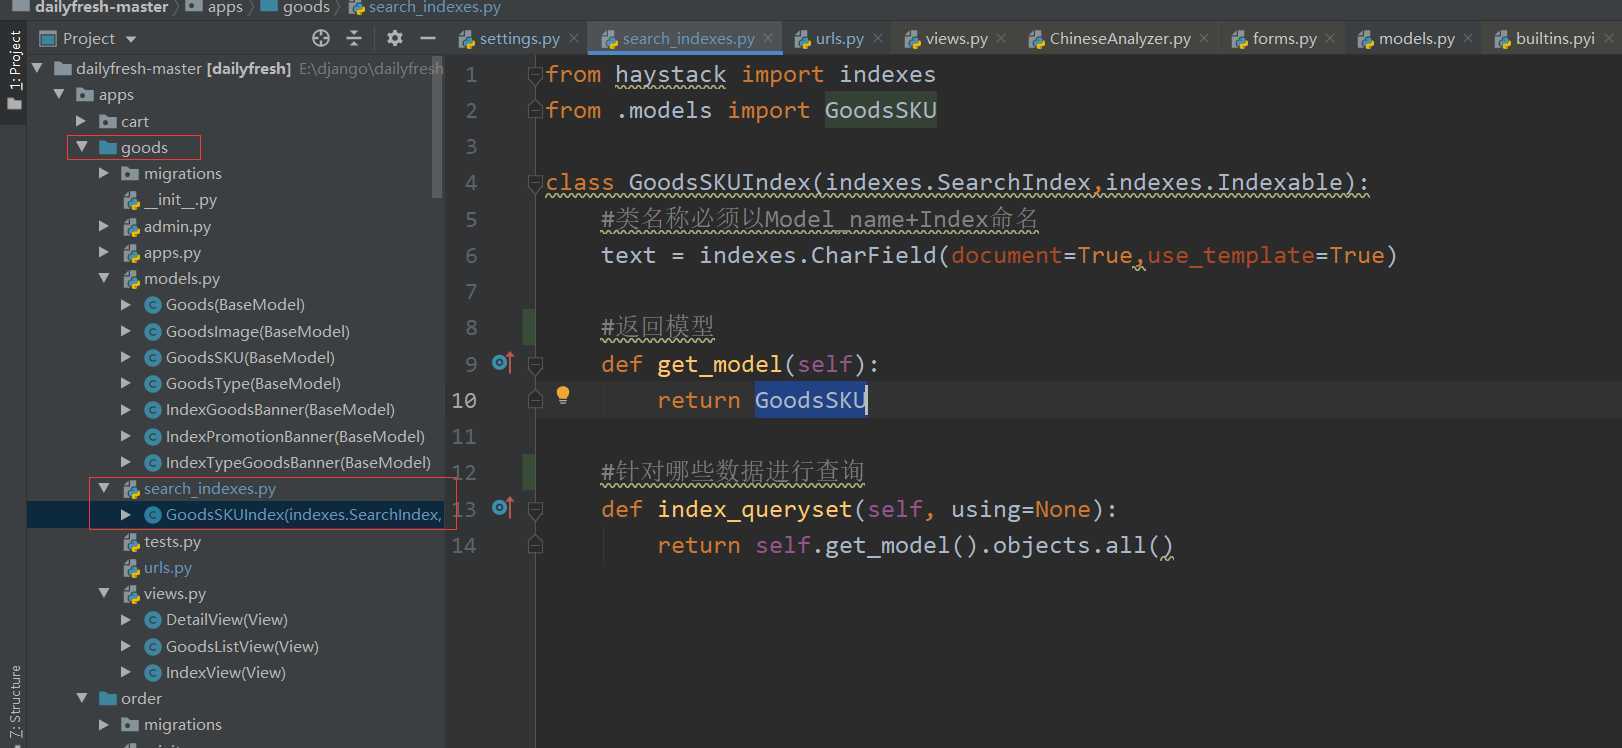1622x748 pixels.
Task: Open the Z: Structure tool window button
Action: [14, 702]
